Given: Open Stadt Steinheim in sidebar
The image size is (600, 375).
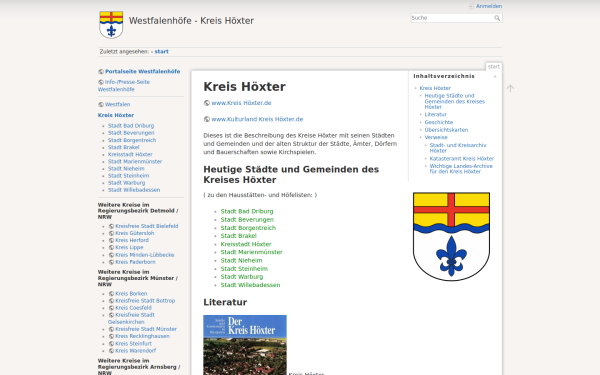Looking at the screenshot, I should point(129,176).
